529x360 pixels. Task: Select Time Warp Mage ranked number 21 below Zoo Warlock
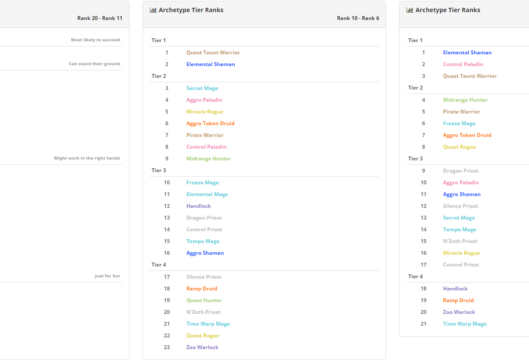tap(465, 324)
